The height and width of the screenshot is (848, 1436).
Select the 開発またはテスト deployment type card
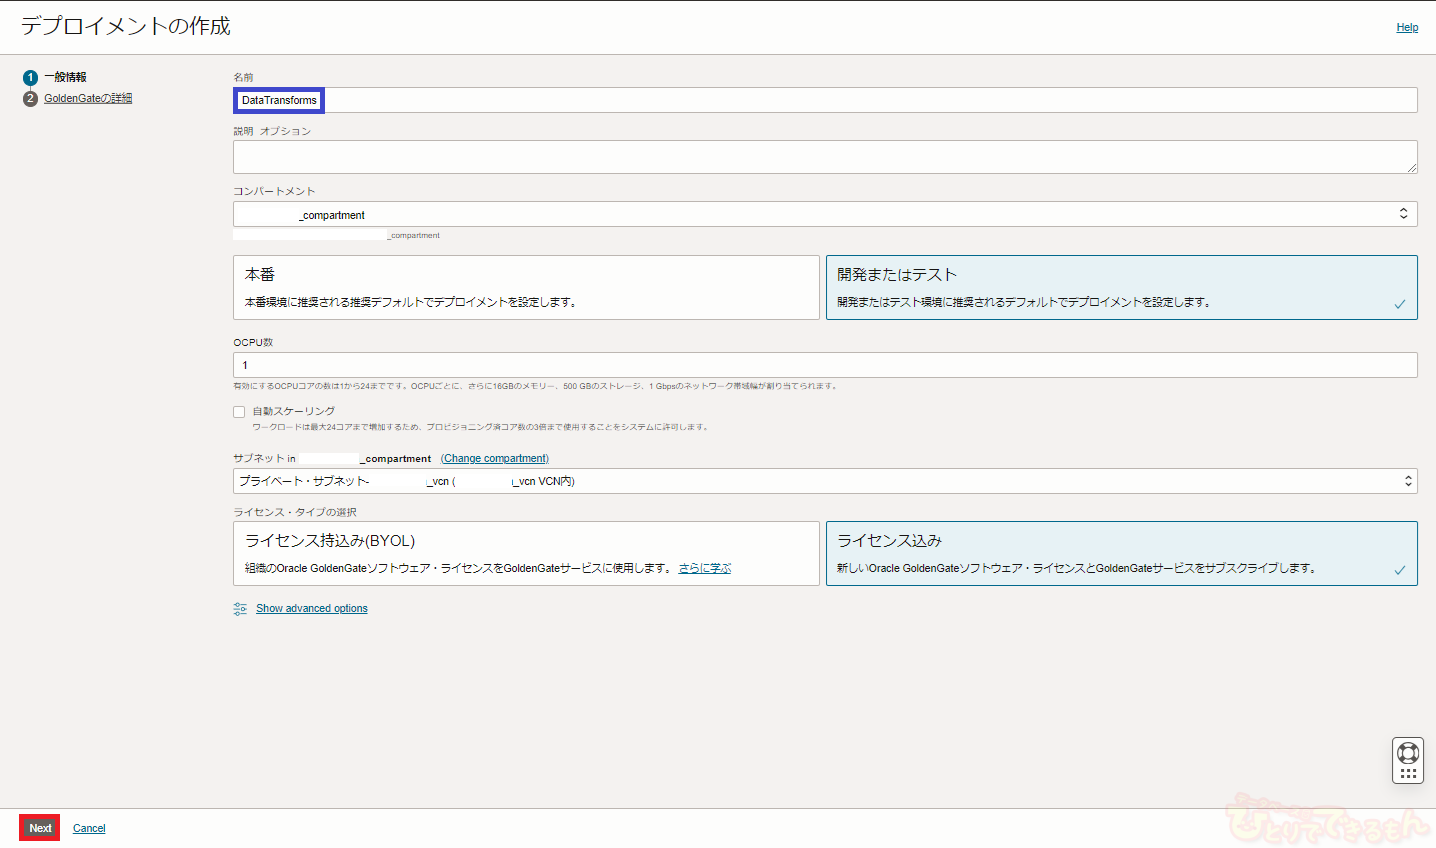point(1121,287)
